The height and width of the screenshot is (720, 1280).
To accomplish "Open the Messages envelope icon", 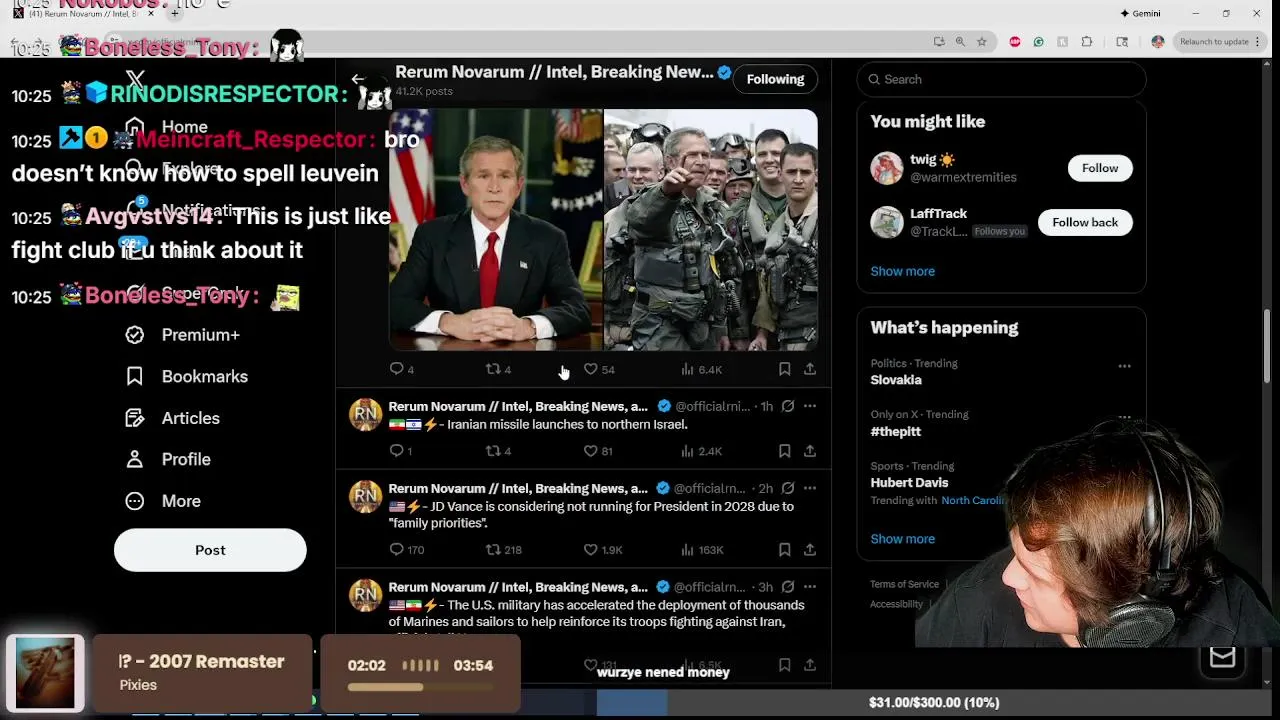I will (1222, 657).
